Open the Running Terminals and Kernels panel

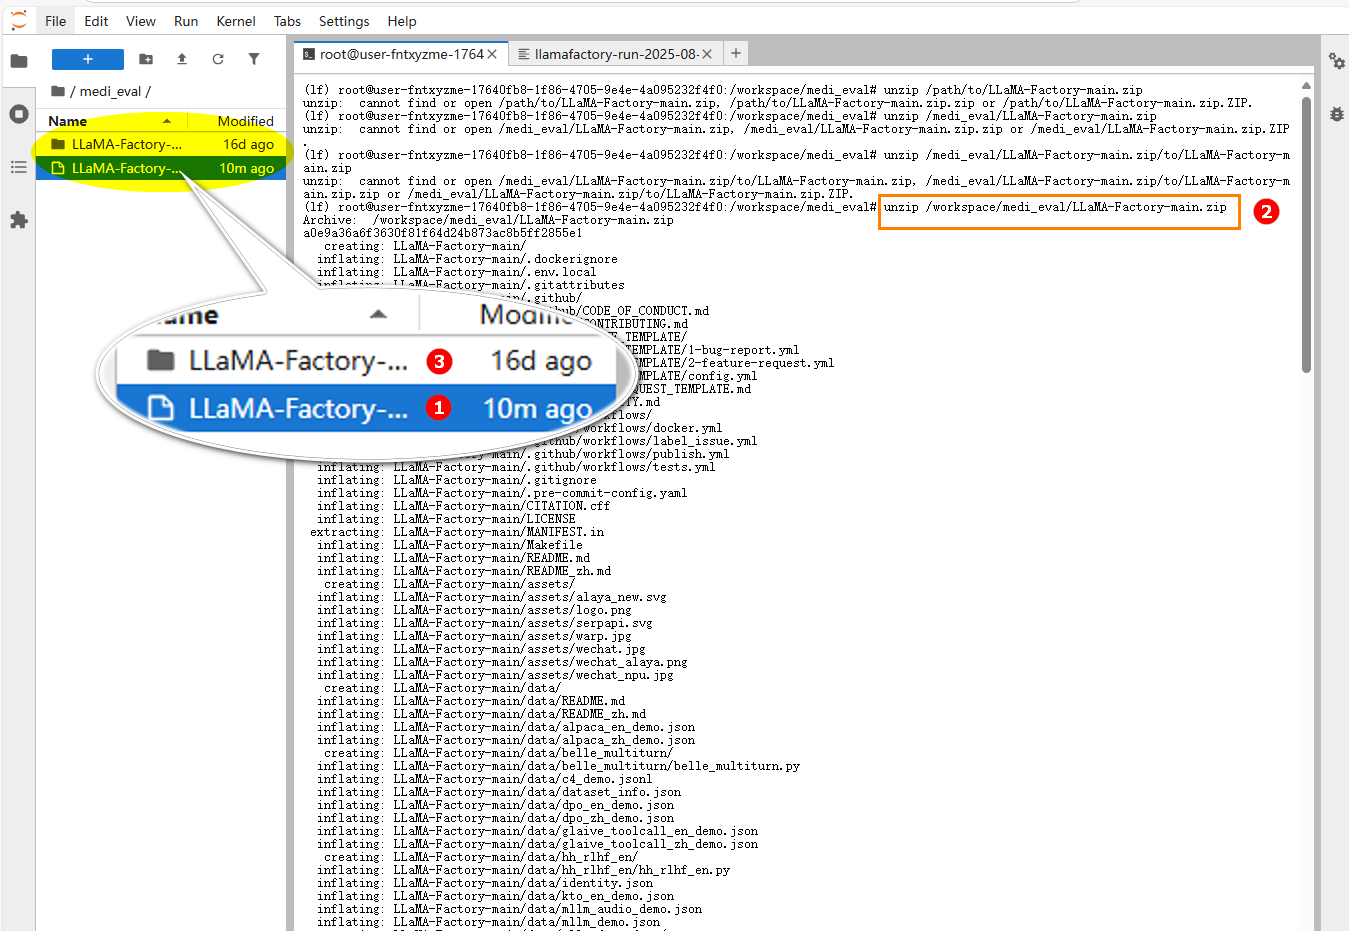[x=18, y=114]
